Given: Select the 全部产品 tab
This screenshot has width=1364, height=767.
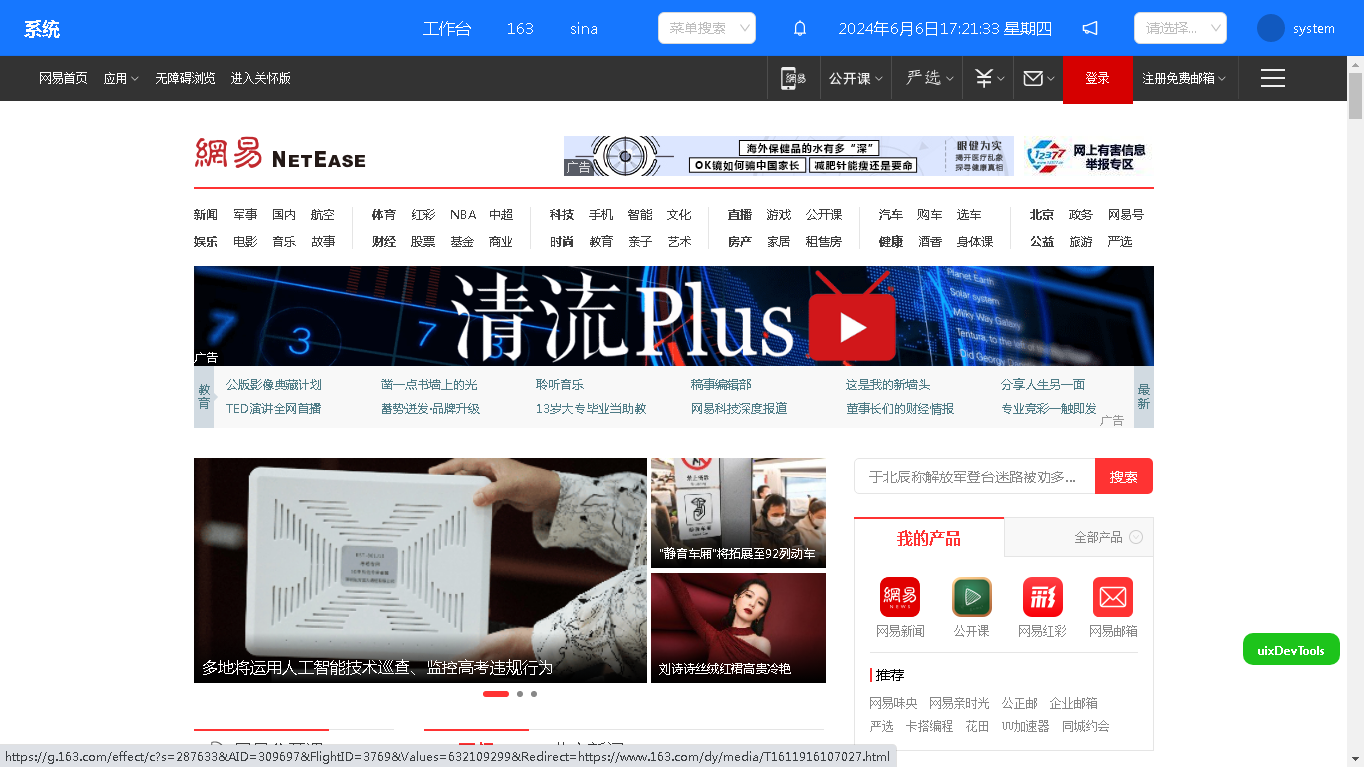Looking at the screenshot, I should click(1098, 538).
